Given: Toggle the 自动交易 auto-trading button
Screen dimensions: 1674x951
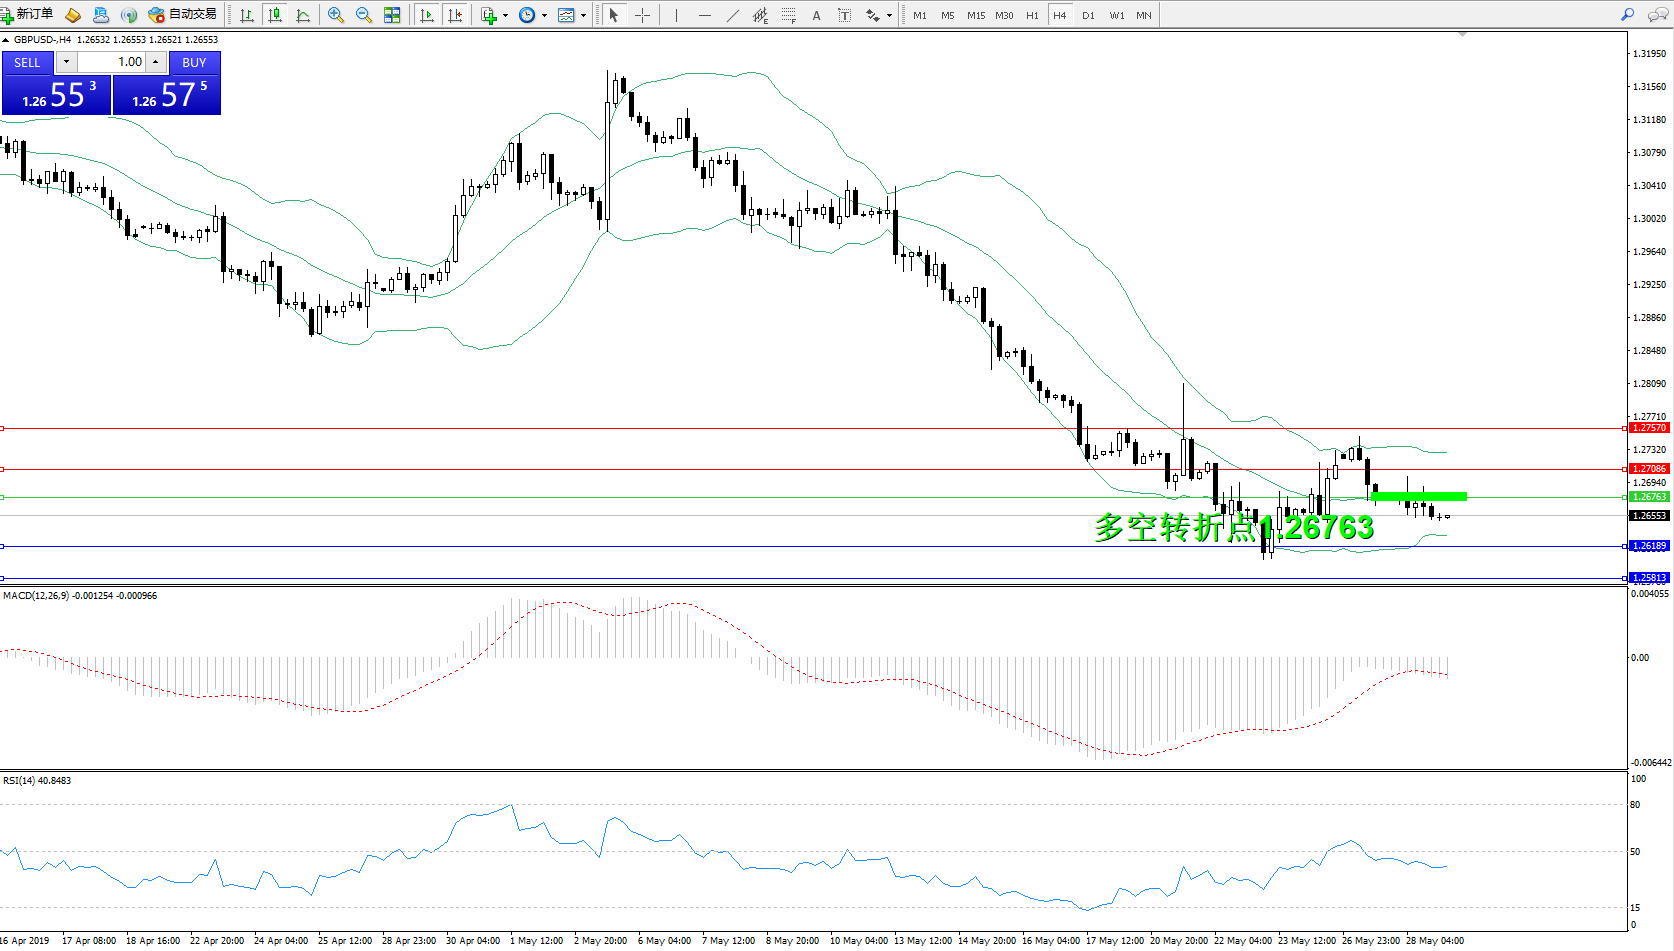Looking at the screenshot, I should point(183,15).
